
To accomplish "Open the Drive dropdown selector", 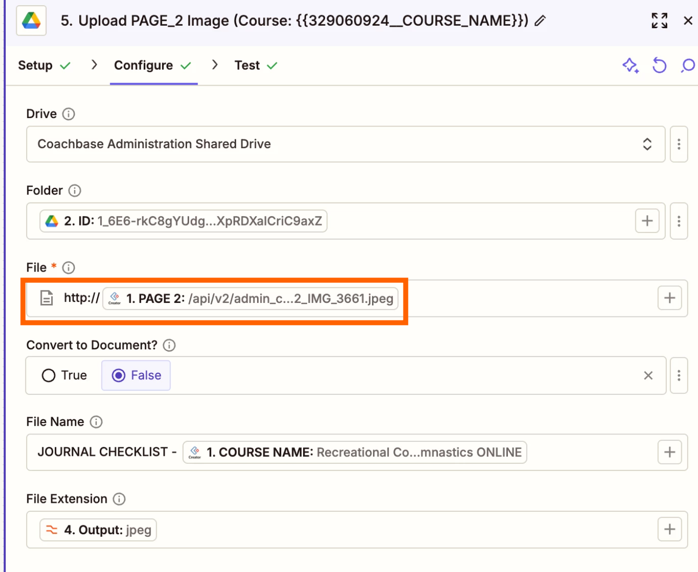I will tap(345, 144).
